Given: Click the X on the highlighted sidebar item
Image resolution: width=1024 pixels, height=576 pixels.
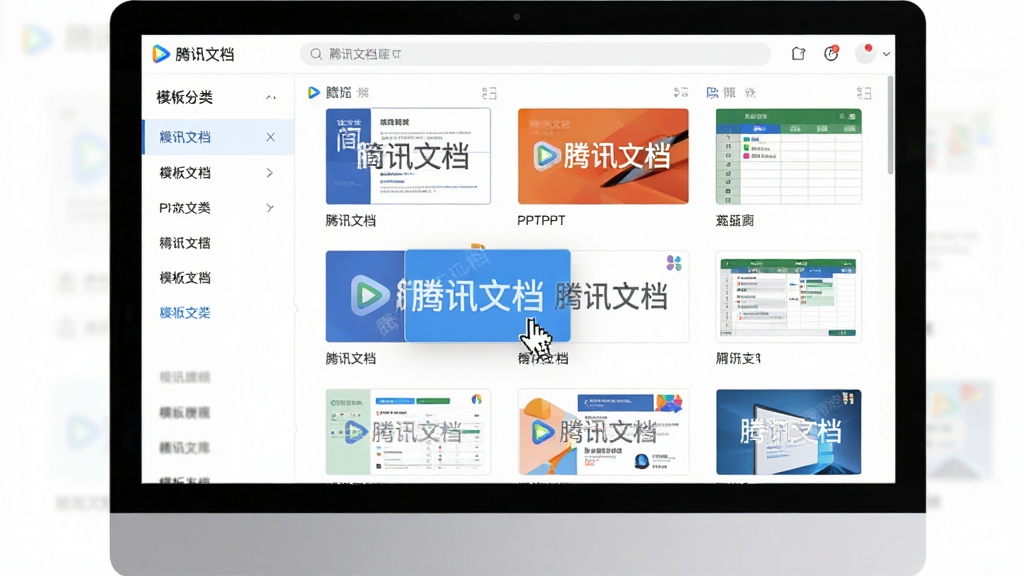Looking at the screenshot, I should click(270, 137).
